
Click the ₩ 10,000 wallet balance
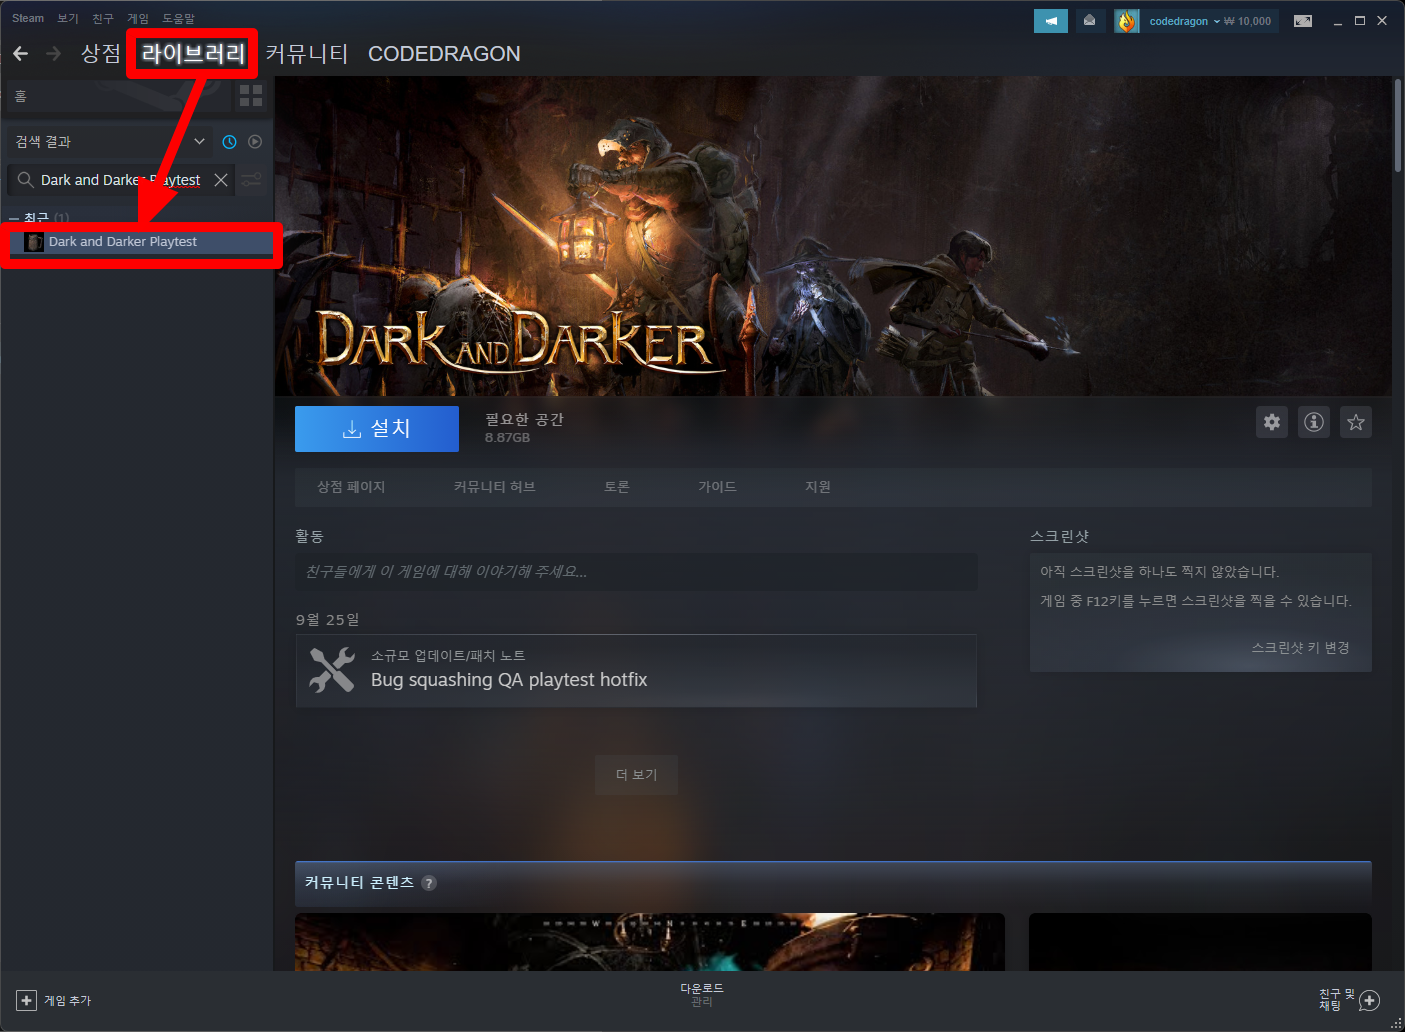[x=1248, y=21]
